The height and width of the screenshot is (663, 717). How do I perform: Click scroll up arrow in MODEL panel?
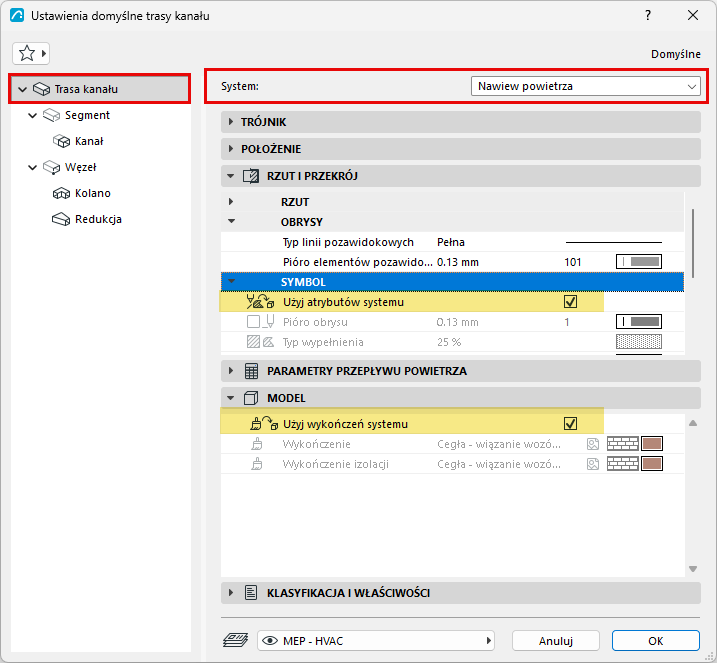click(x=693, y=423)
